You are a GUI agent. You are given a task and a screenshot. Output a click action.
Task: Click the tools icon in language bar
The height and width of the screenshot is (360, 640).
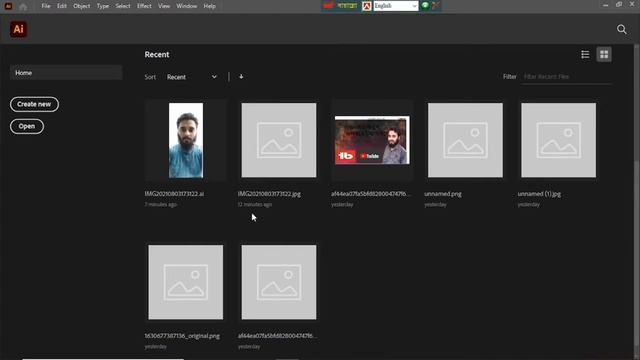436,6
